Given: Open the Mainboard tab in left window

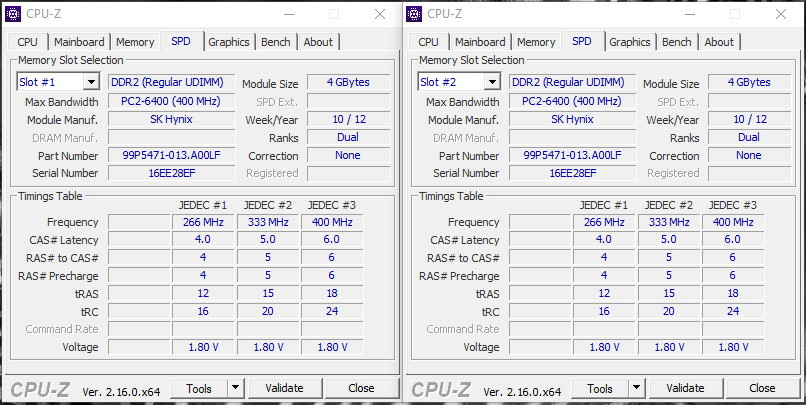Looking at the screenshot, I should coord(79,42).
